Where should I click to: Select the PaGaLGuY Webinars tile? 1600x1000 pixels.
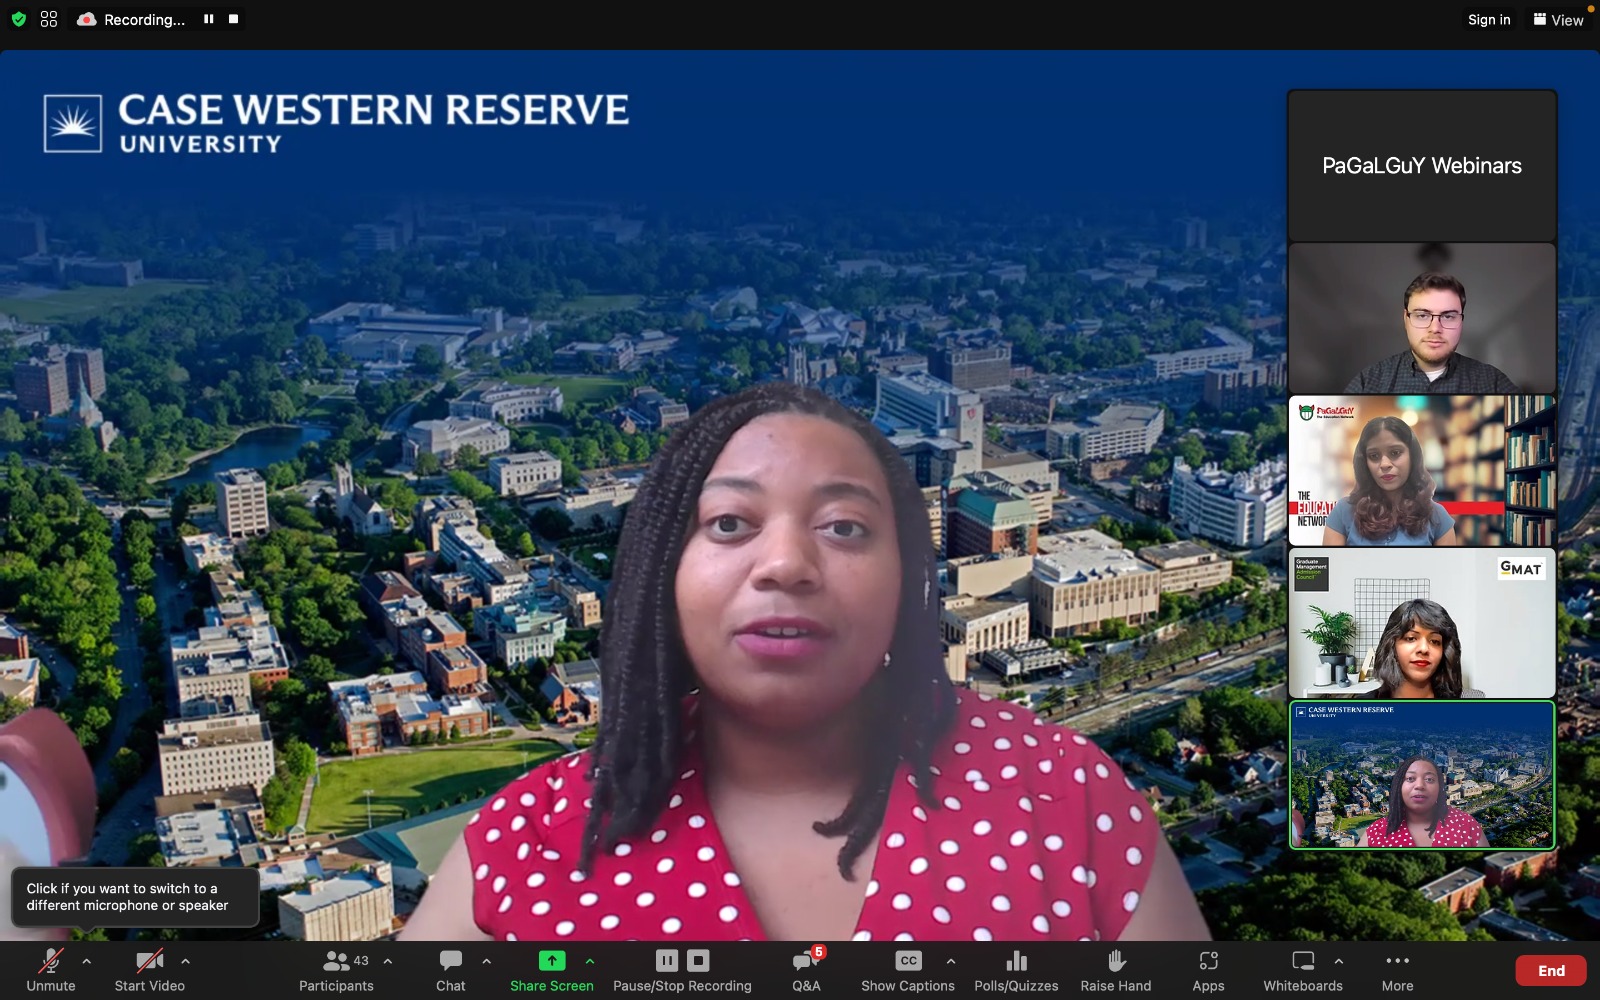point(1422,166)
